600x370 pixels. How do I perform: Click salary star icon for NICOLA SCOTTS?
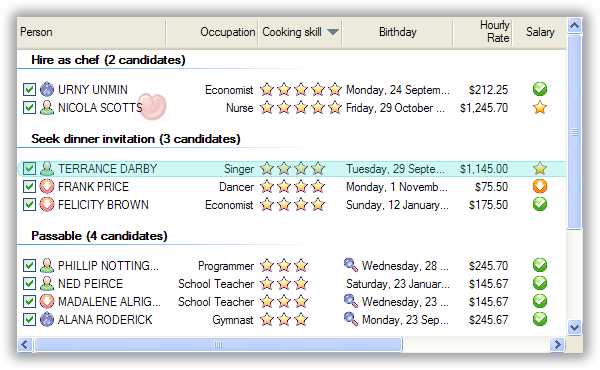point(540,108)
